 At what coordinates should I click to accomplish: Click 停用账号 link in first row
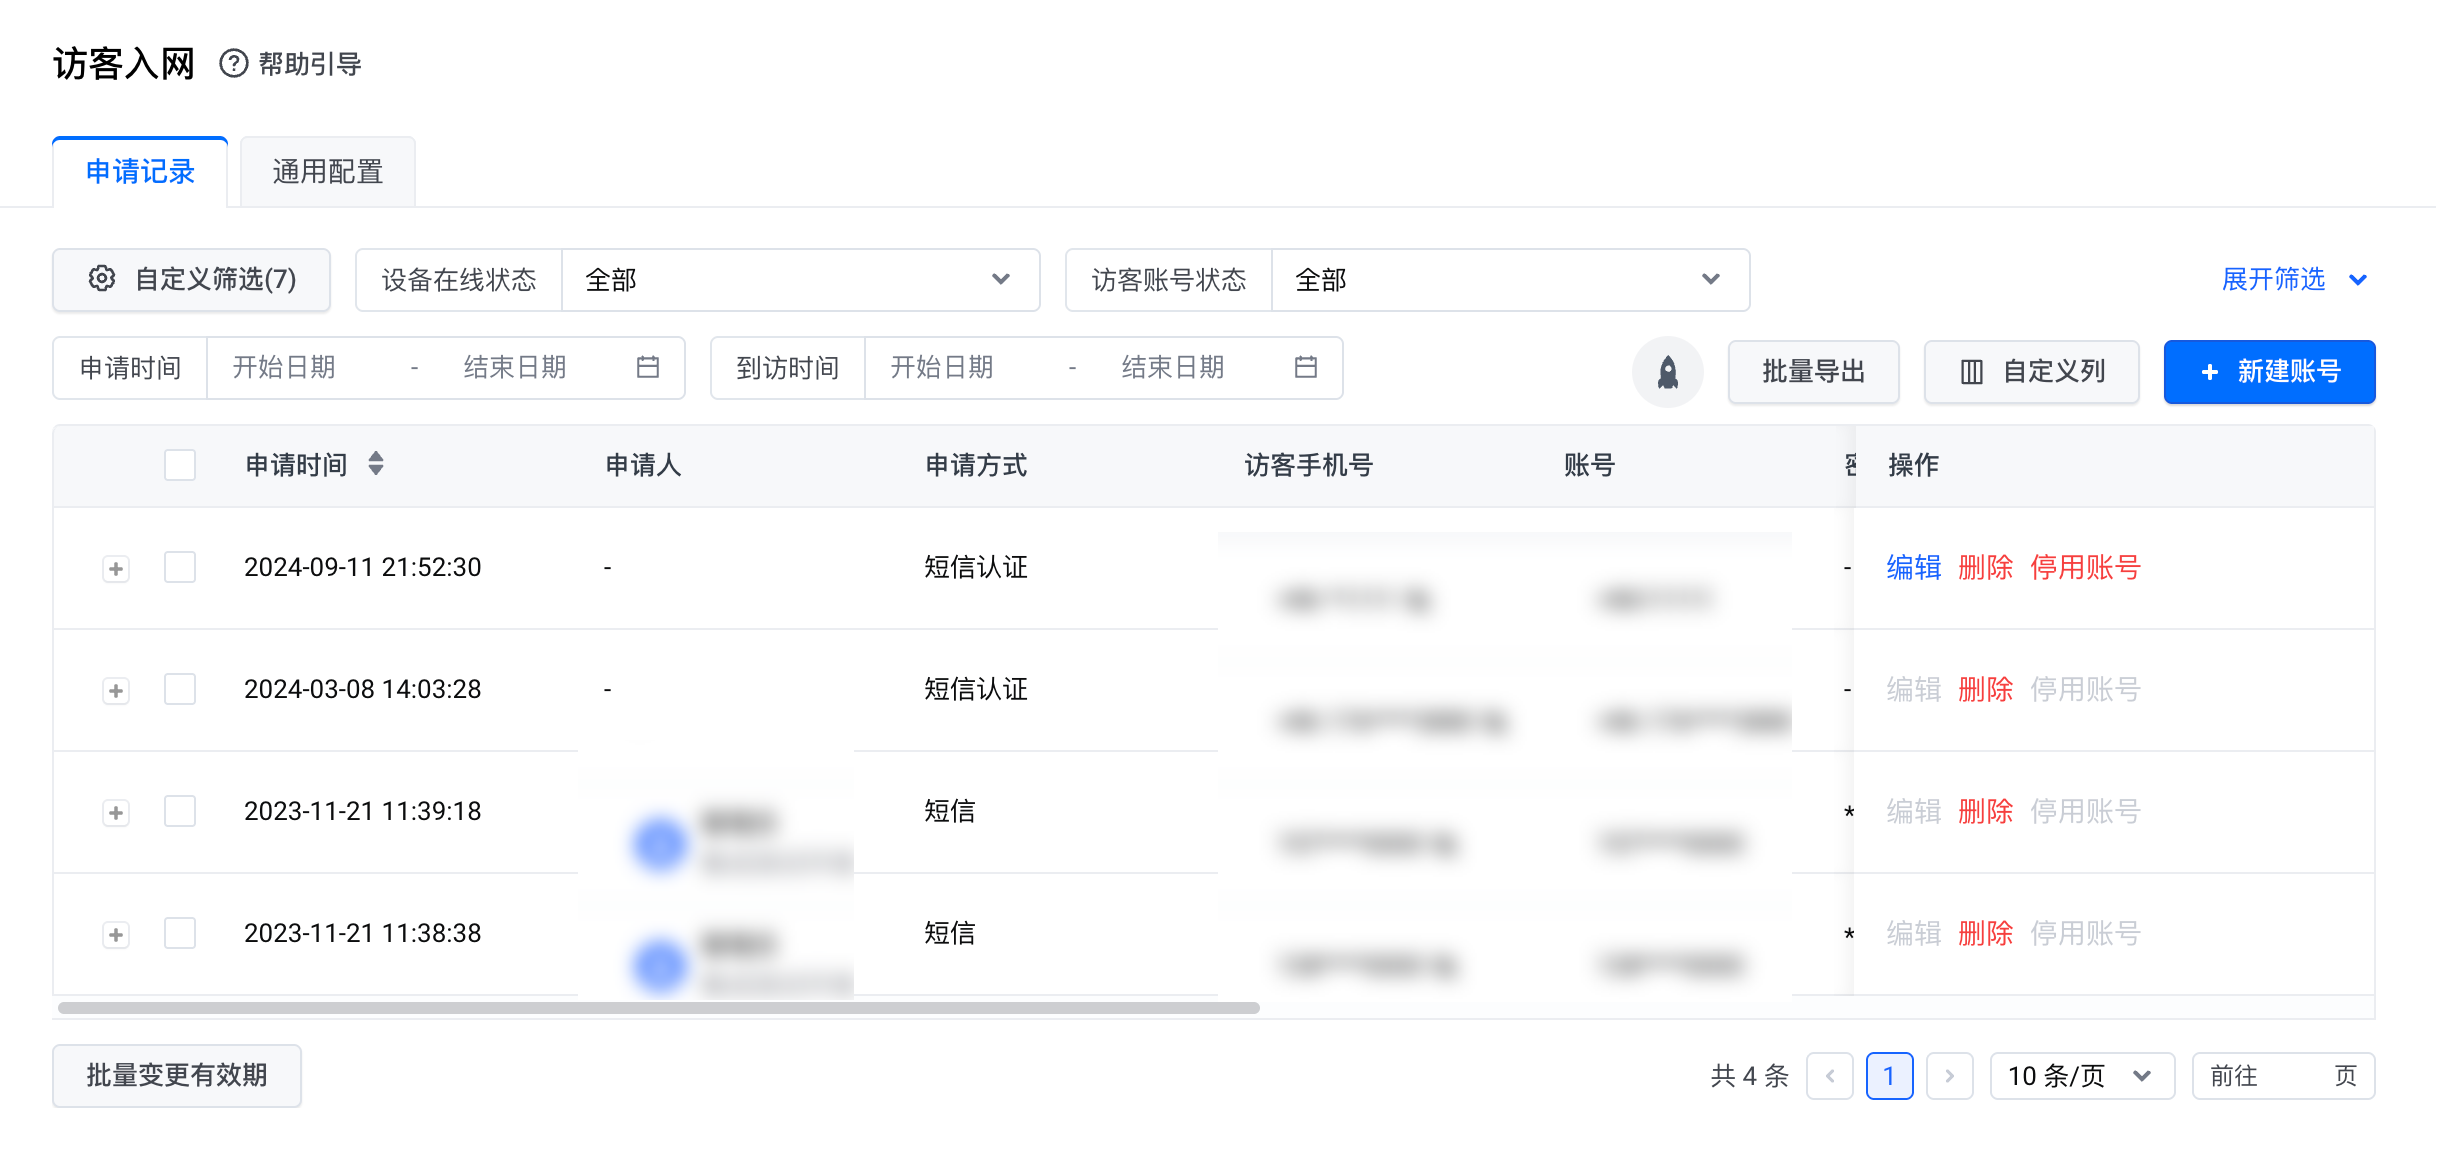tap(2085, 568)
